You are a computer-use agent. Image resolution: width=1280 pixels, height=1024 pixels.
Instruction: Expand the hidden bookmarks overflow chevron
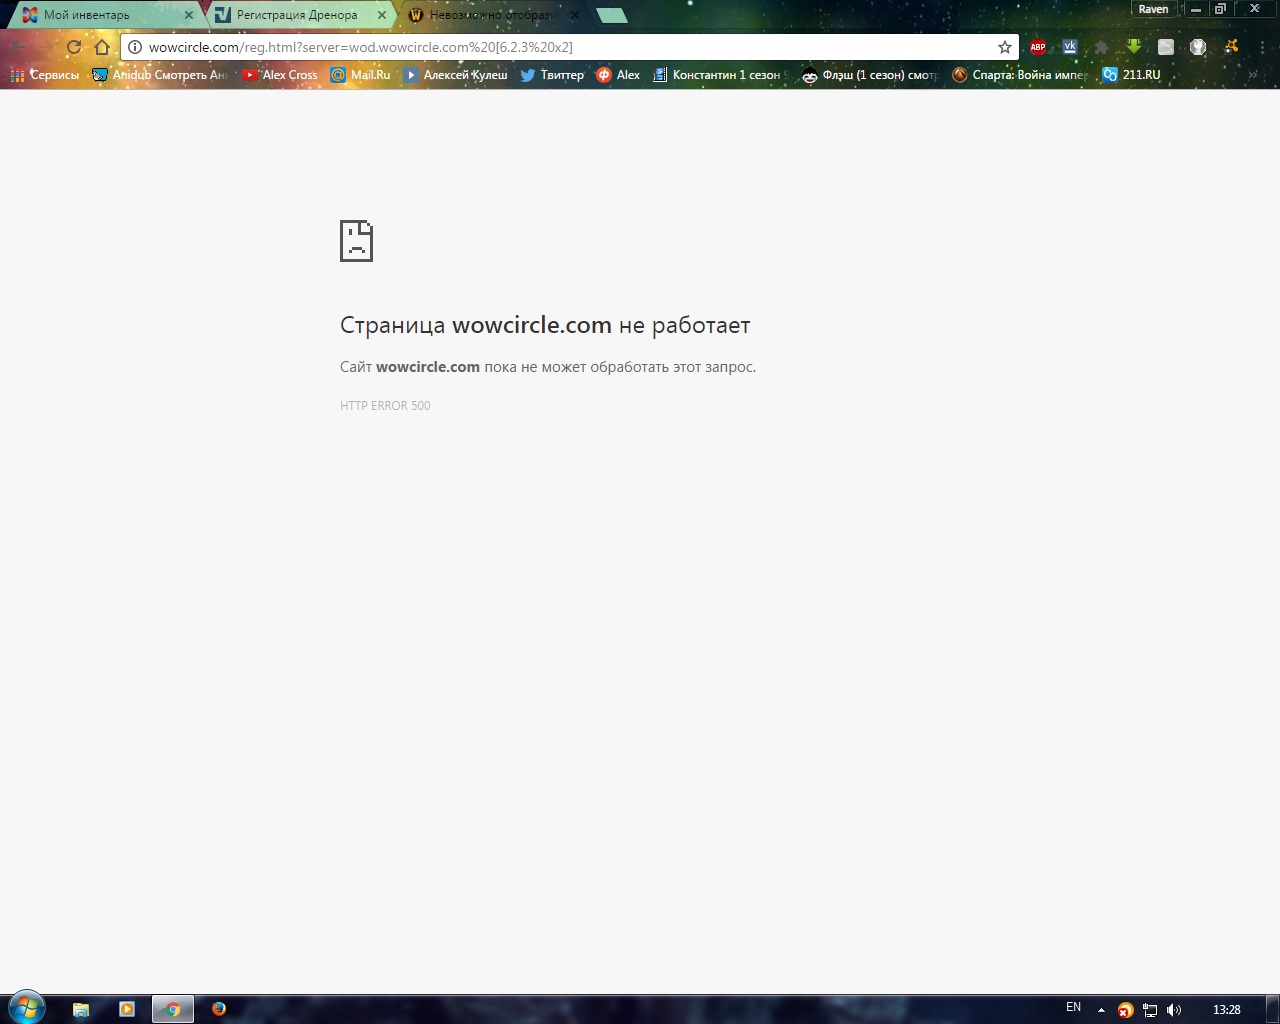[x=1252, y=75]
